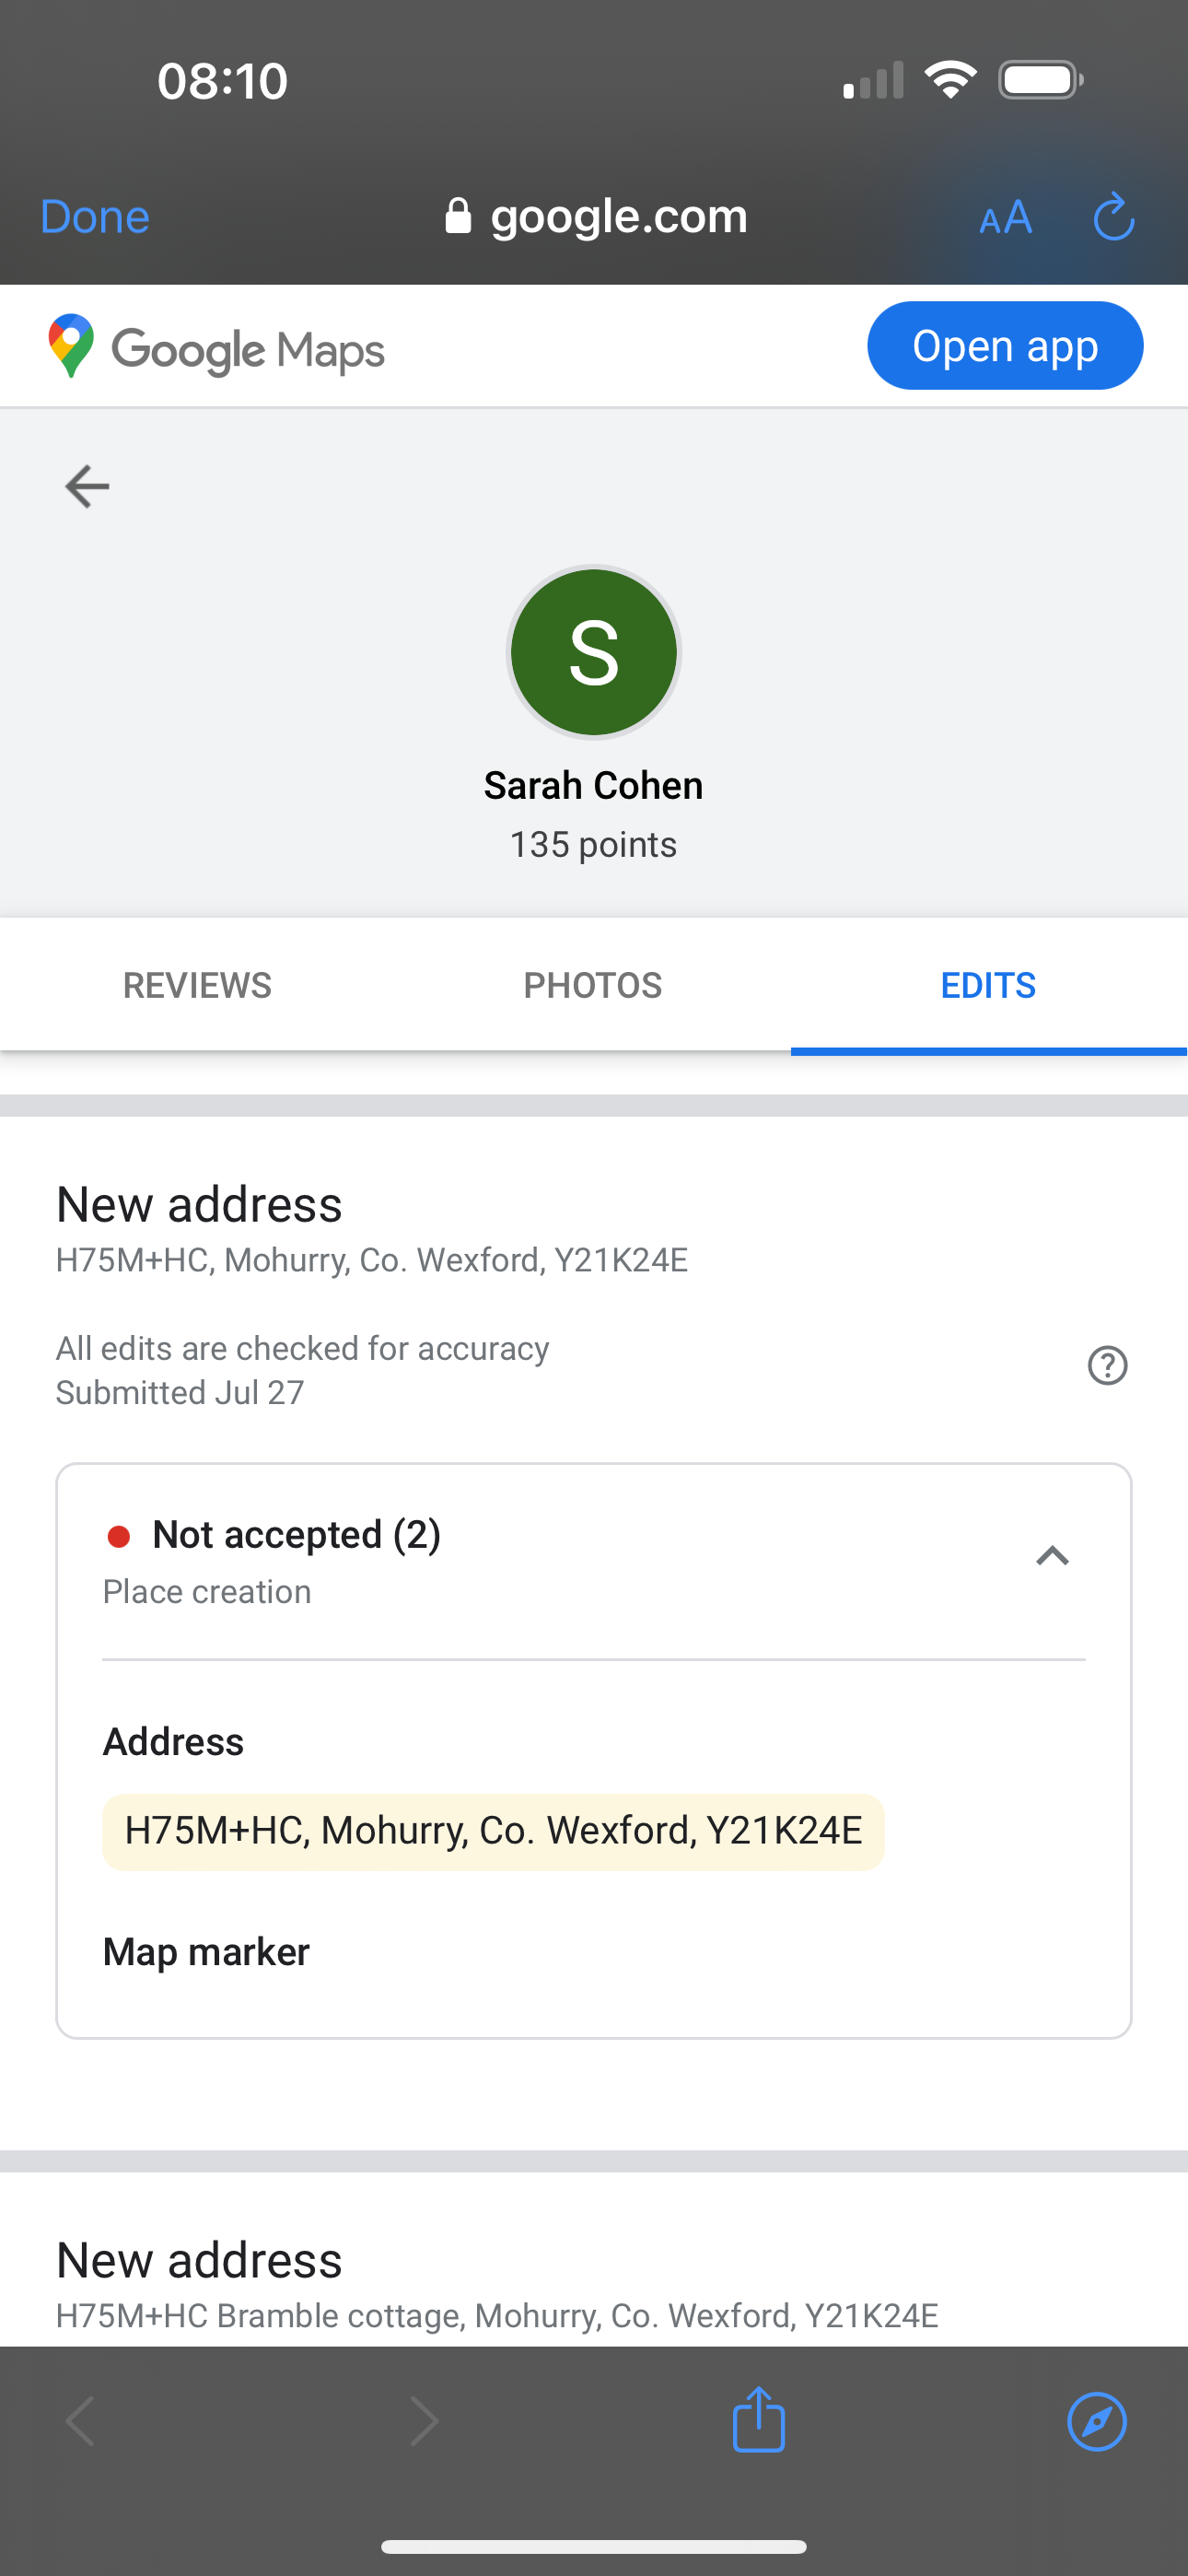Tap Done to close the browser view
Image resolution: width=1188 pixels, height=2576 pixels.
coord(95,217)
